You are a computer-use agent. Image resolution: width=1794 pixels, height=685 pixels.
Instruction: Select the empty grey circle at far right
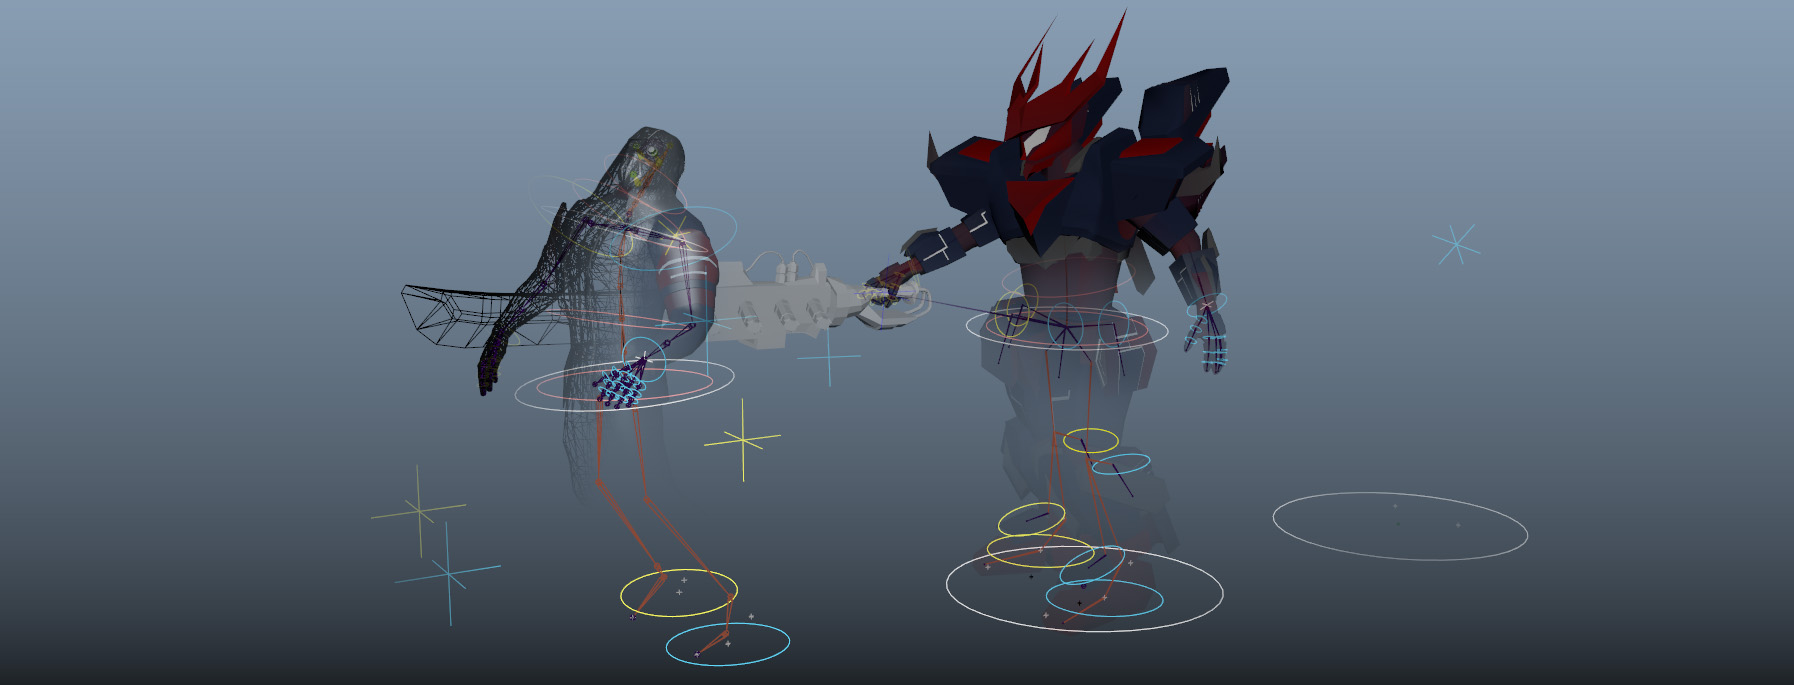pyautogui.click(x=1400, y=526)
